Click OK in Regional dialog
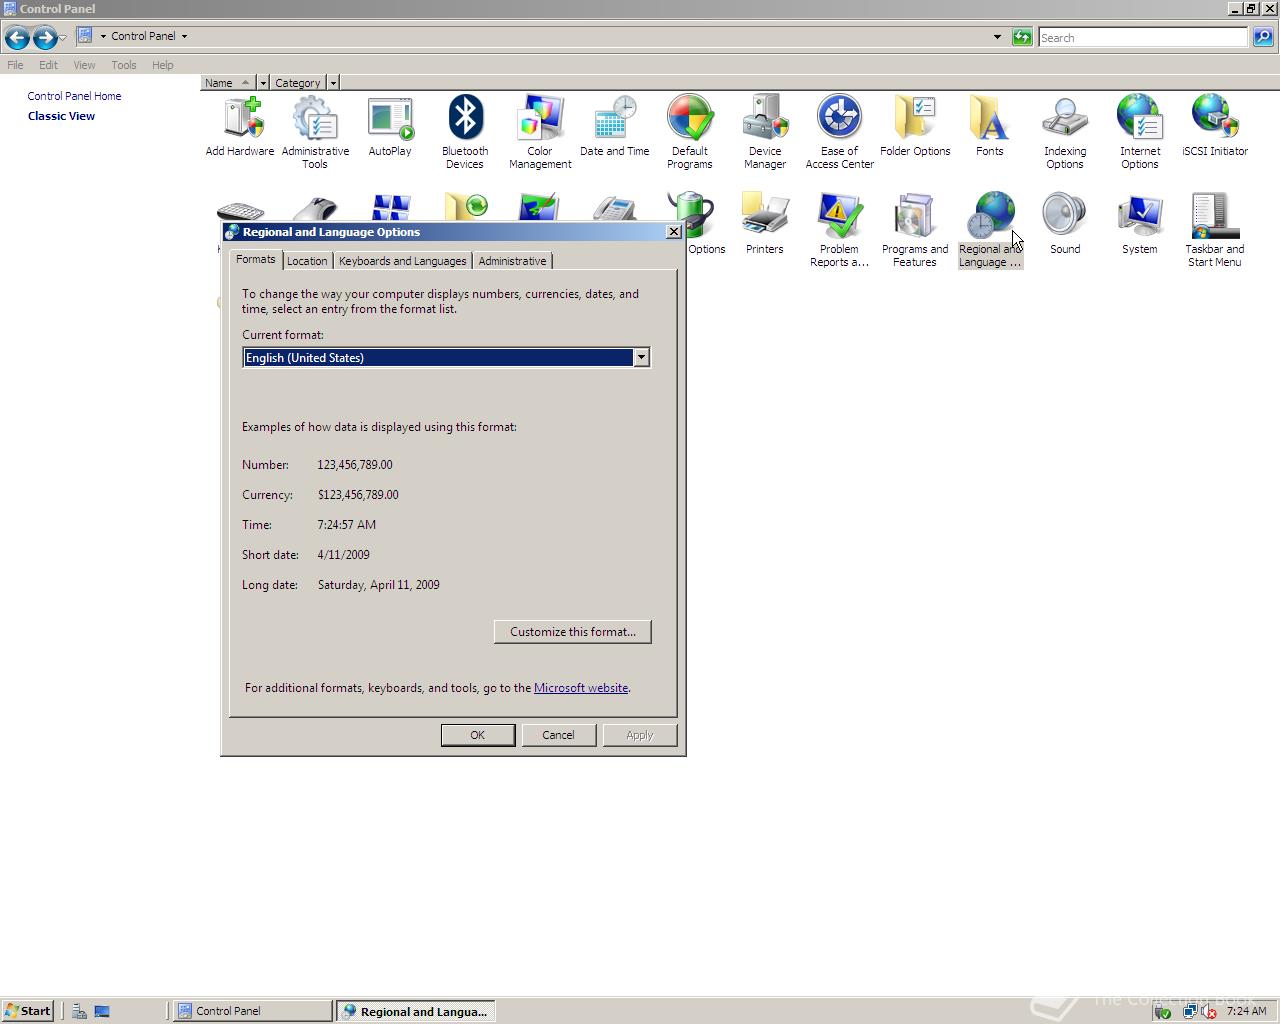 click(x=478, y=735)
